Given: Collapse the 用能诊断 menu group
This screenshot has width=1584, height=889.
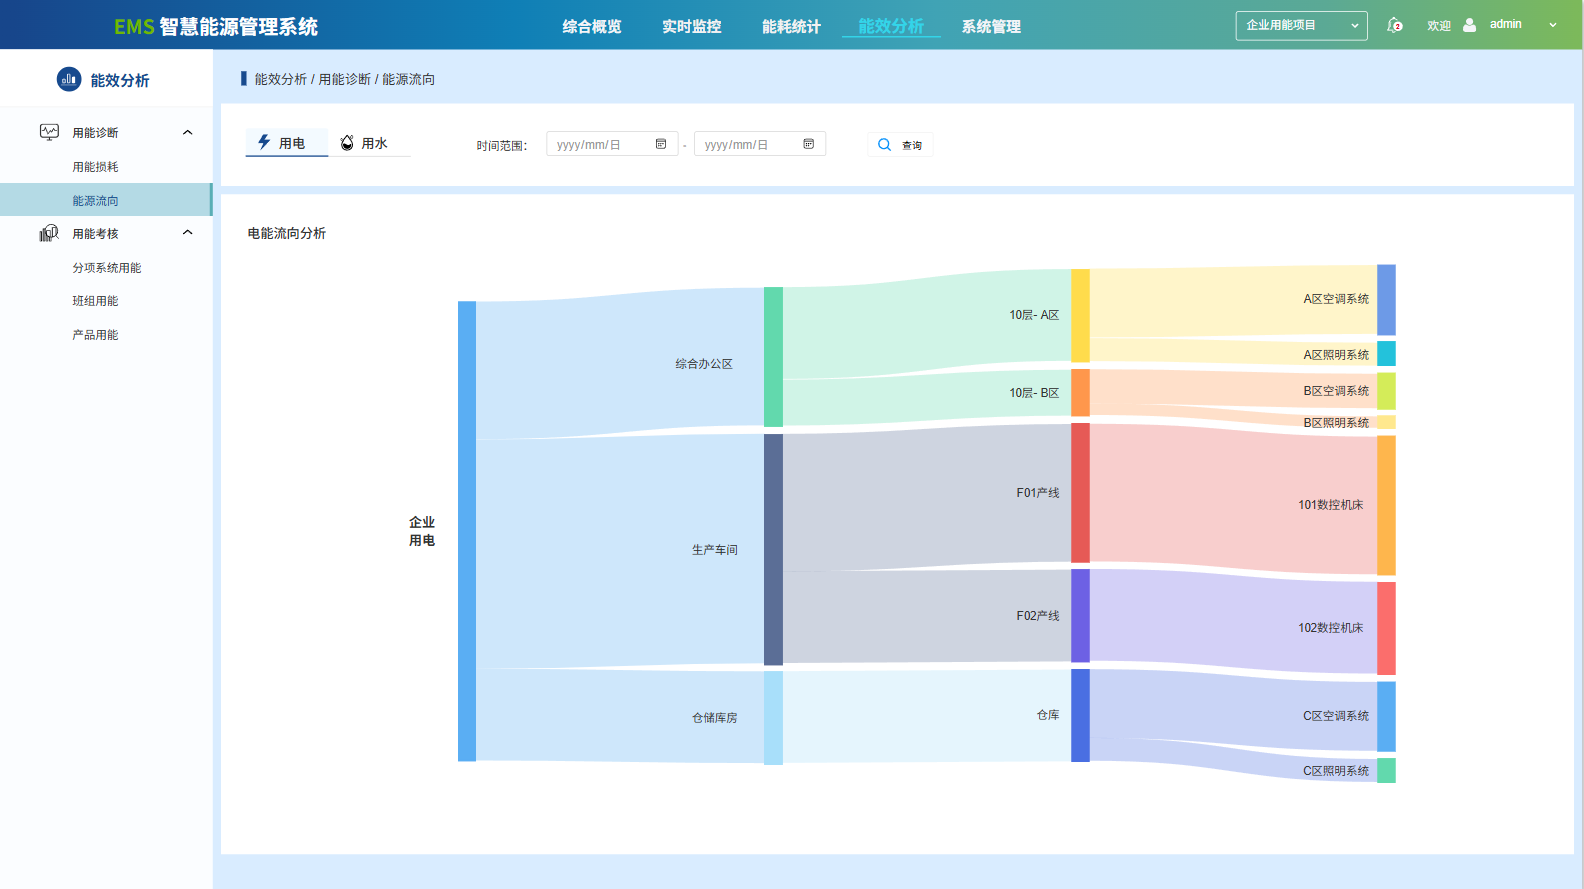Looking at the screenshot, I should (187, 132).
